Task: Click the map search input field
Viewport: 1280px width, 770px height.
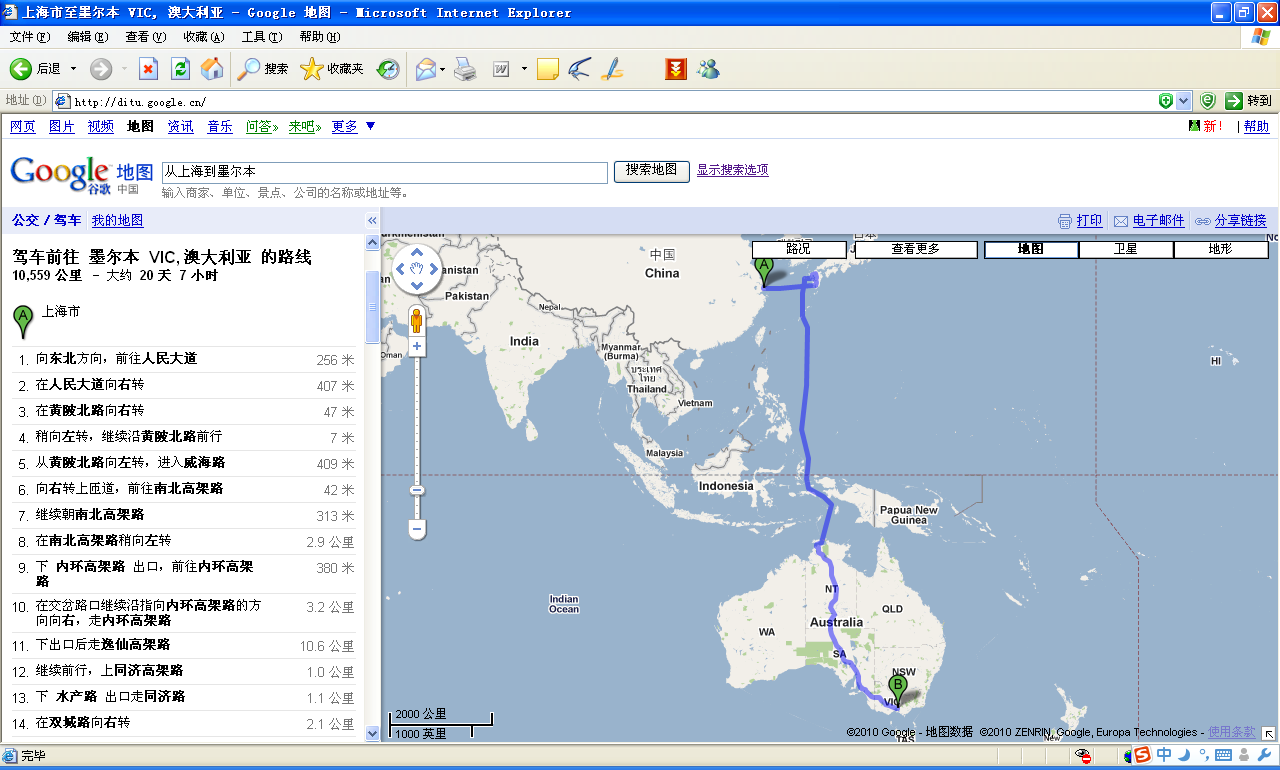Action: click(x=385, y=172)
